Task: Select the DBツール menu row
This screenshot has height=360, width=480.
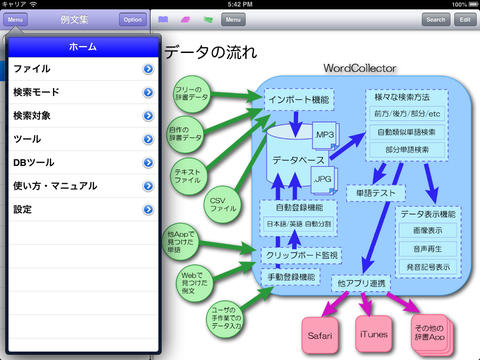Action: coord(83,163)
